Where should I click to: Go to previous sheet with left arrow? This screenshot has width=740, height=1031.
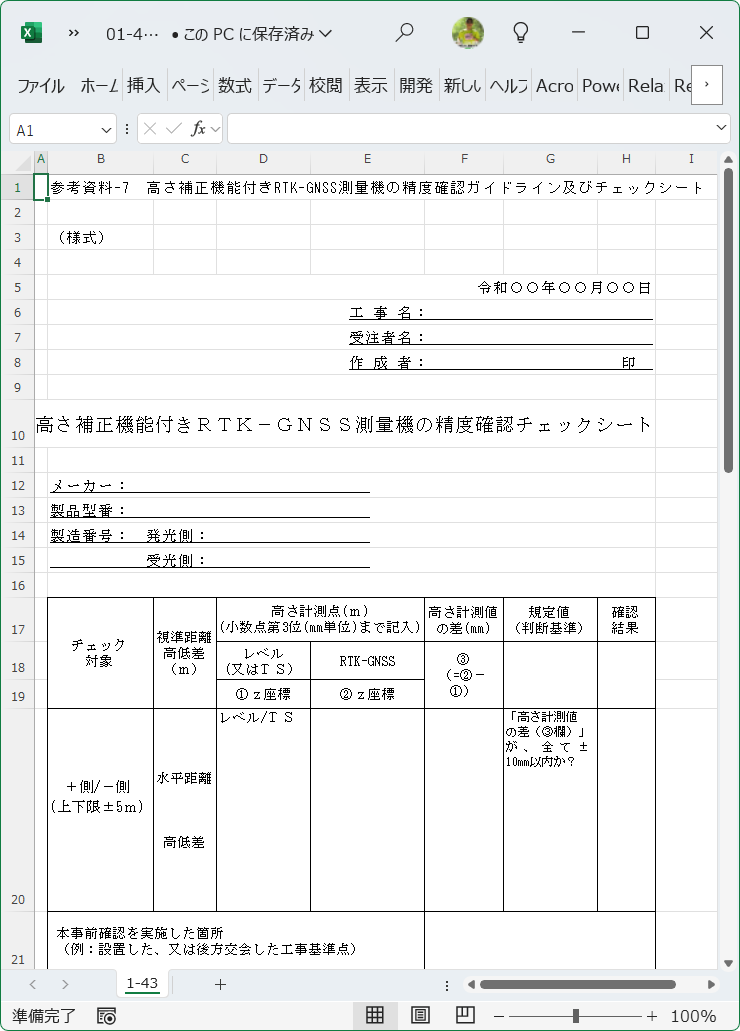[x=33, y=984]
